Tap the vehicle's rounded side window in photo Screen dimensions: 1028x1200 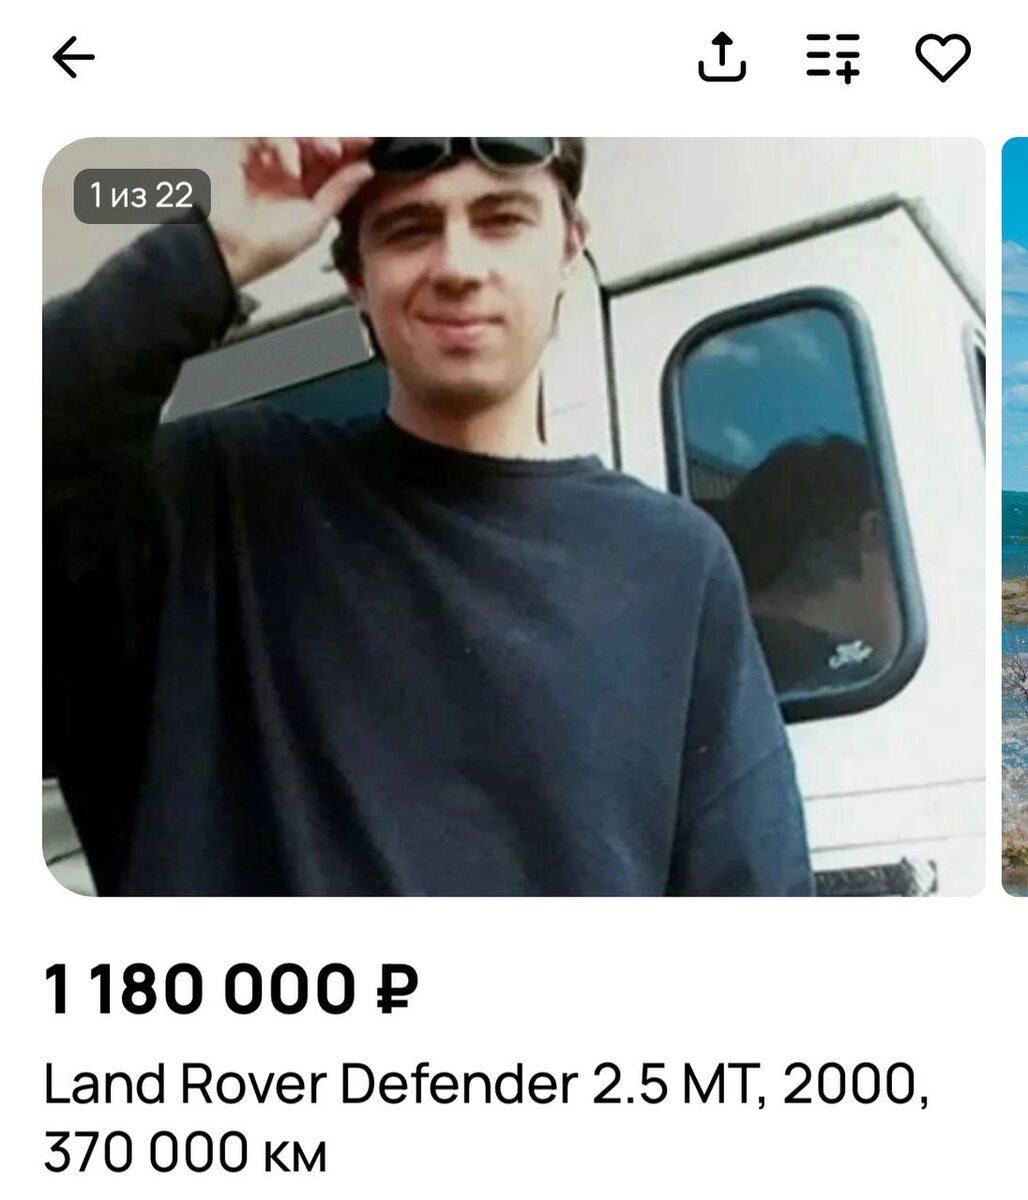tap(794, 503)
